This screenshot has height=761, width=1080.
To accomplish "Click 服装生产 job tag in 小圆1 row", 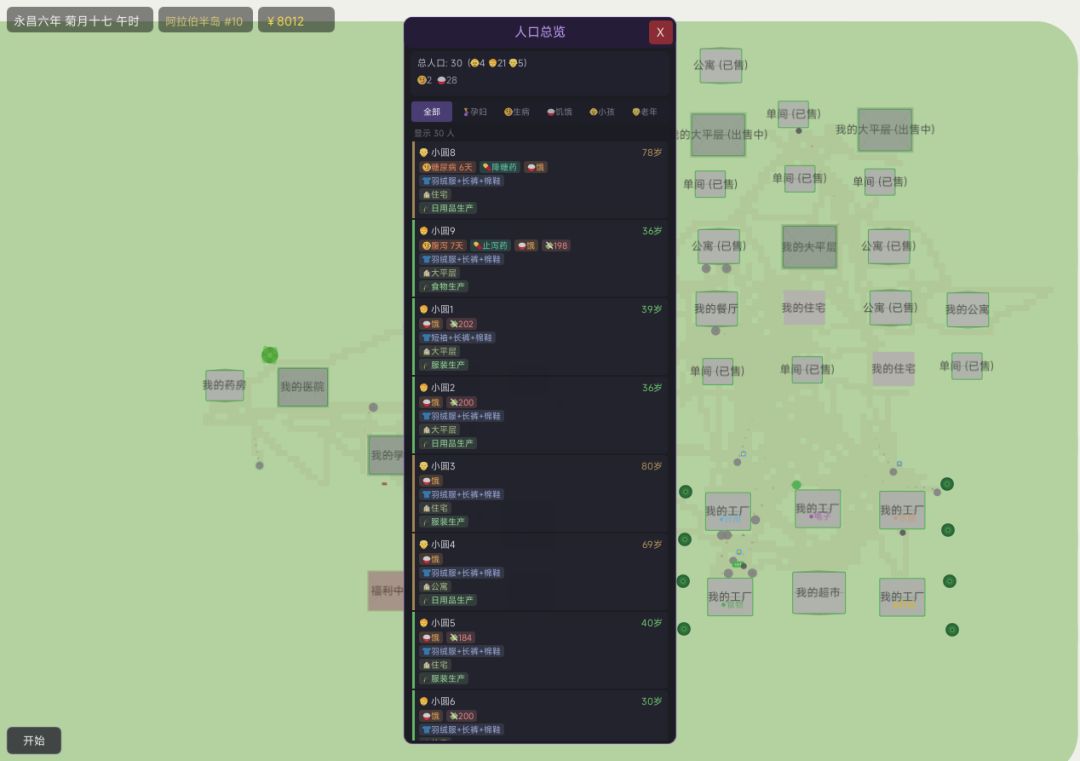I will (x=444, y=365).
